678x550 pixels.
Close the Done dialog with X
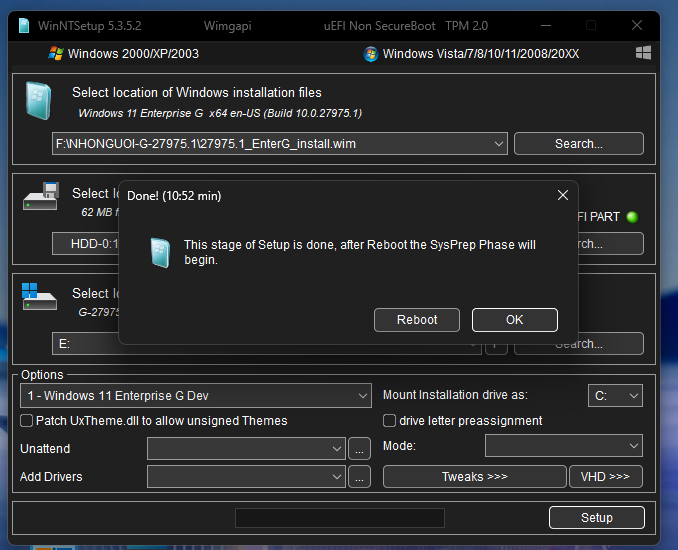click(563, 195)
